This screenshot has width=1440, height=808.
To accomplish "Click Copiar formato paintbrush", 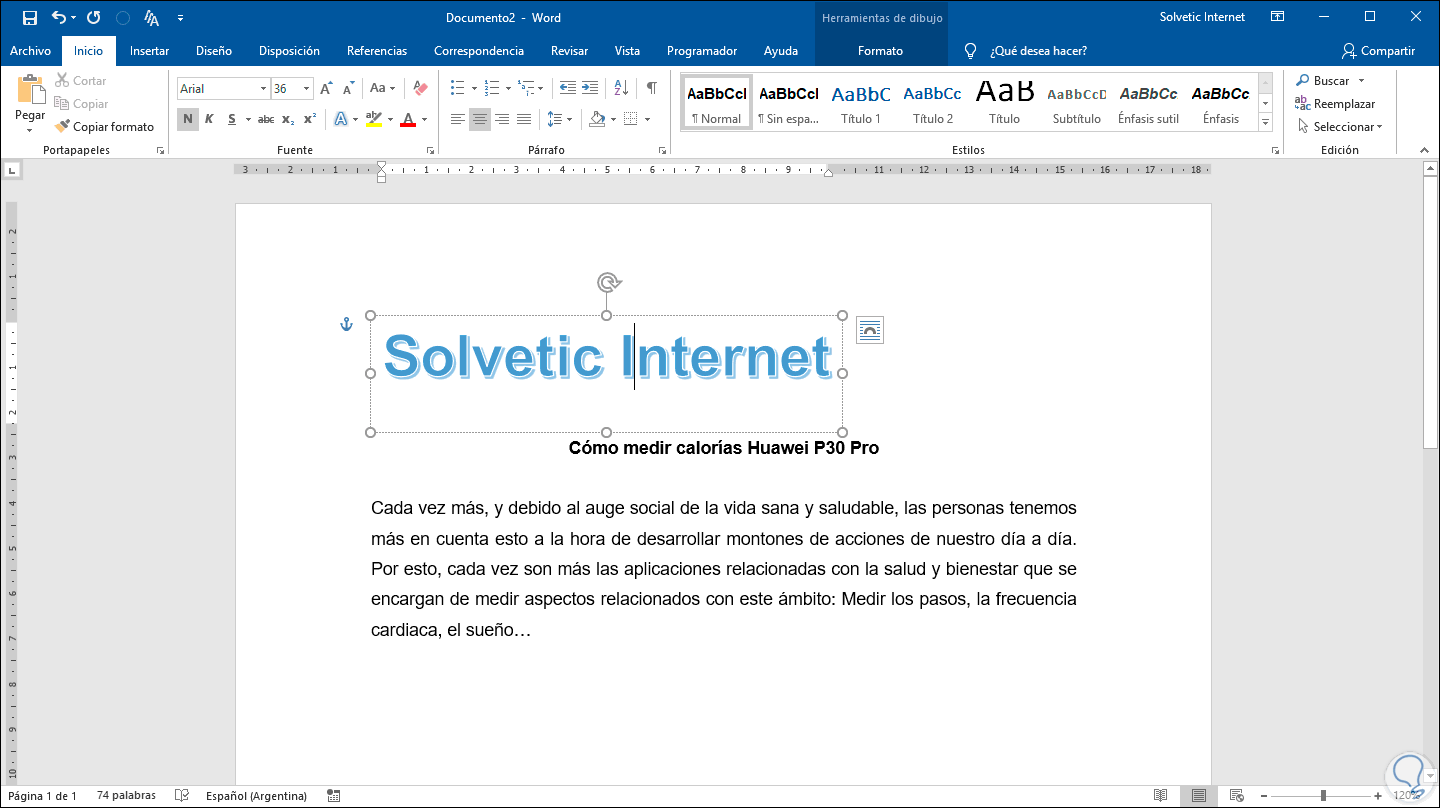I will 105,127.
